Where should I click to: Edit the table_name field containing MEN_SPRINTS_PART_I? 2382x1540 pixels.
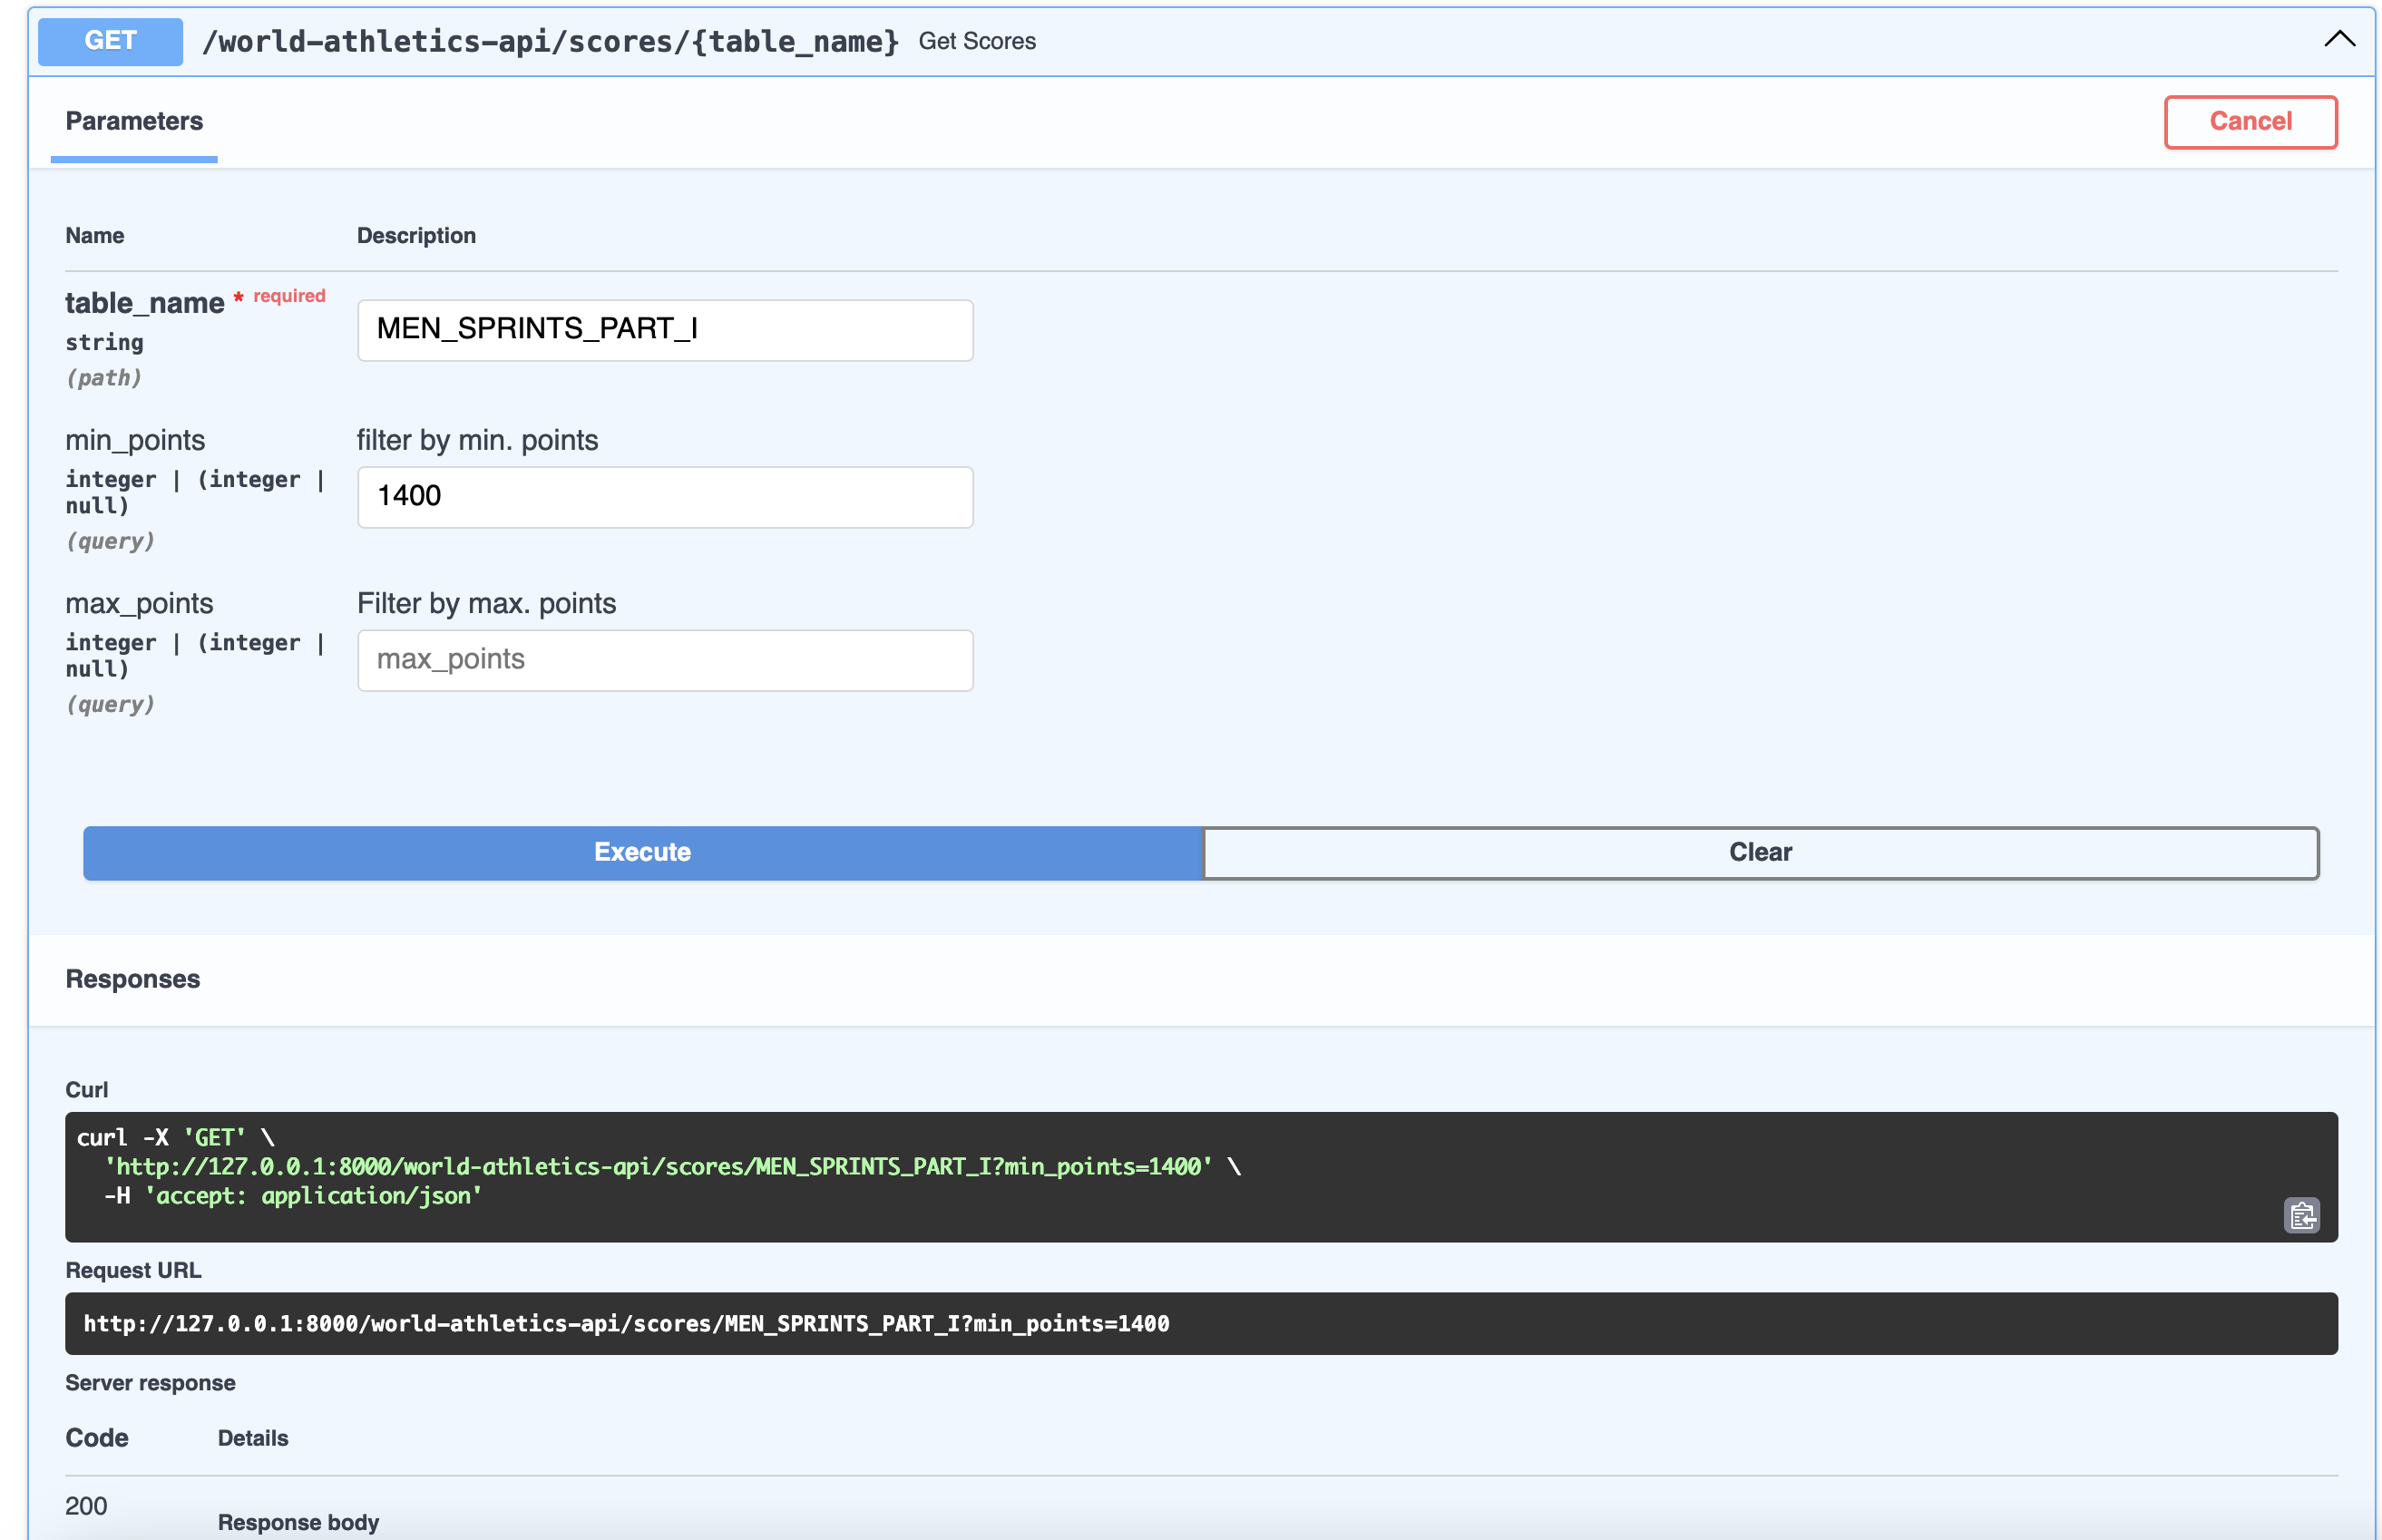point(664,330)
